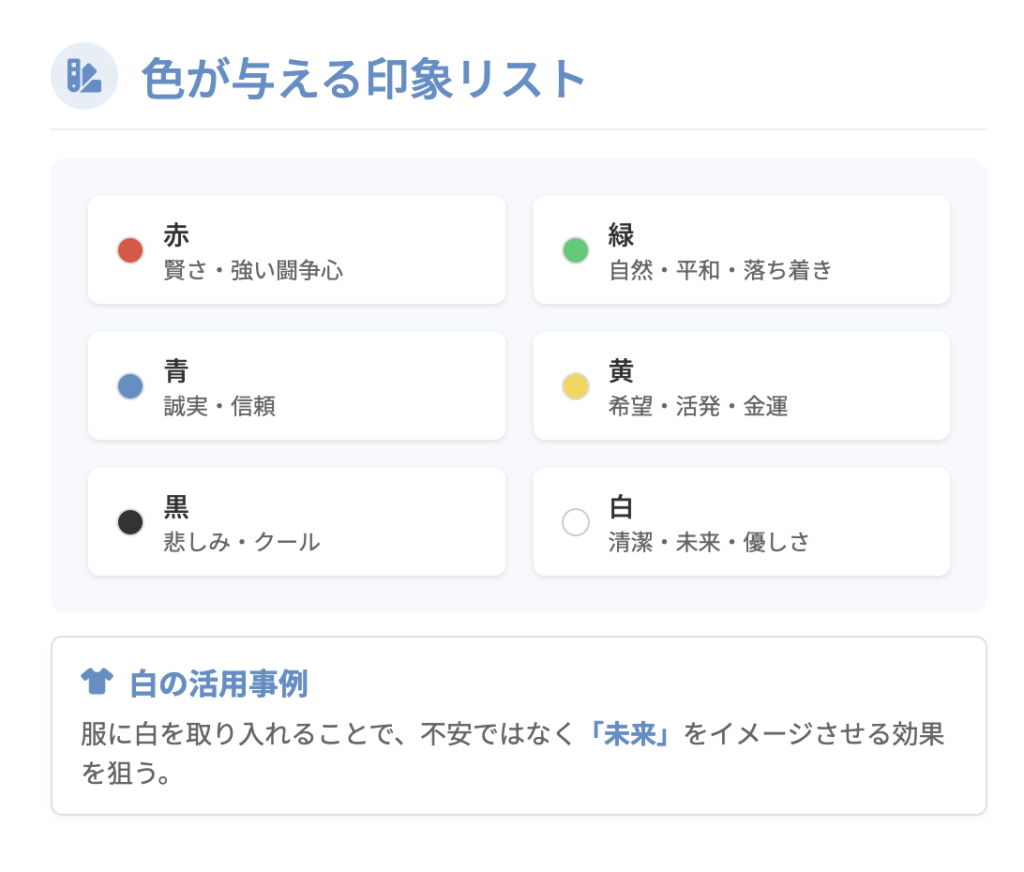Click the T-shirt icon beside 白の活用事例

coord(97,684)
